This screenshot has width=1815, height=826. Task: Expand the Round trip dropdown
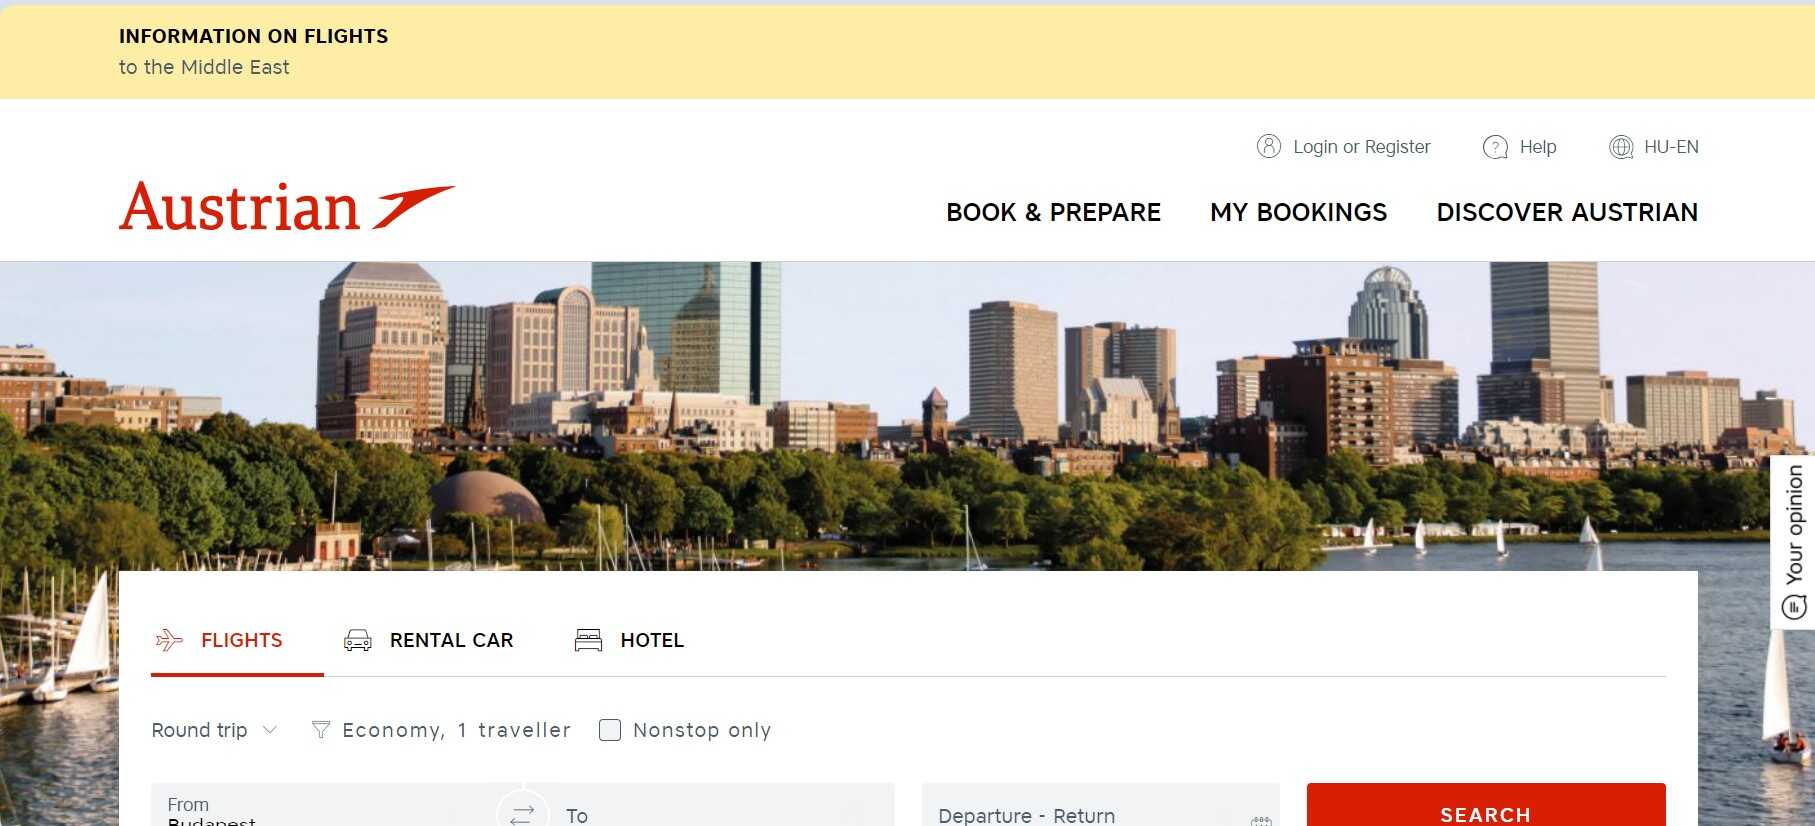(x=214, y=730)
